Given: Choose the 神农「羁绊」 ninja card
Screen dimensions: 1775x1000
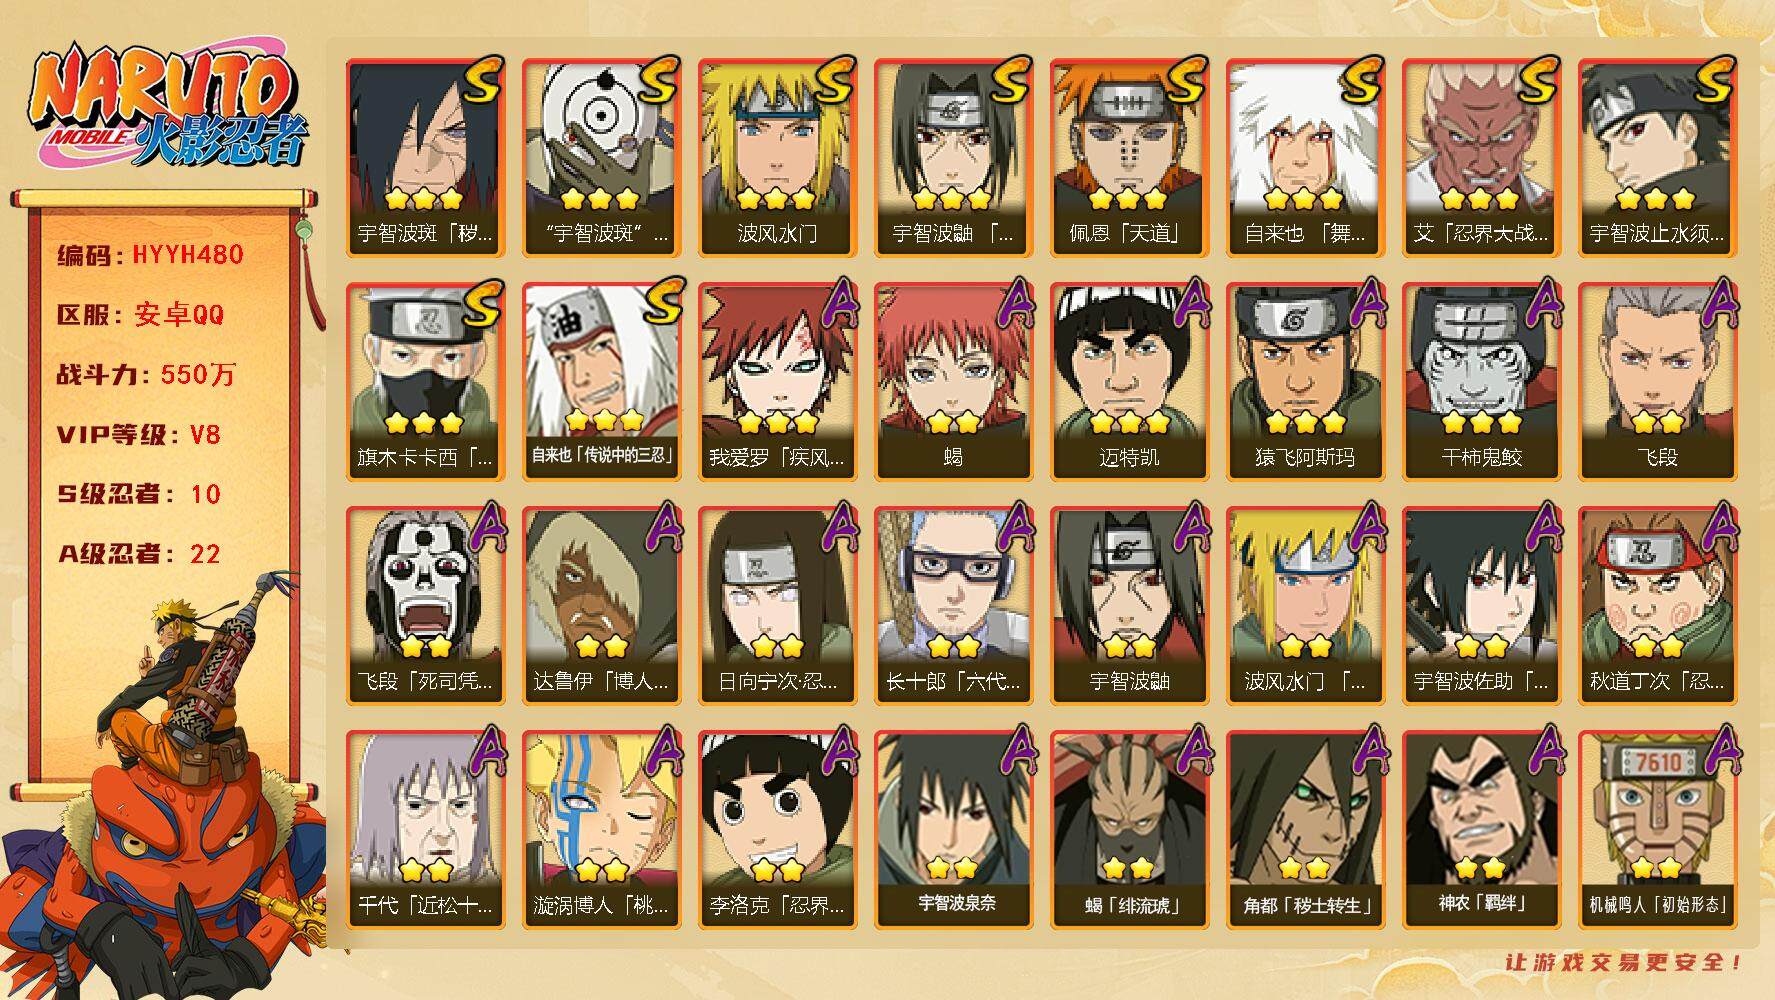Looking at the screenshot, I should click(x=1481, y=829).
